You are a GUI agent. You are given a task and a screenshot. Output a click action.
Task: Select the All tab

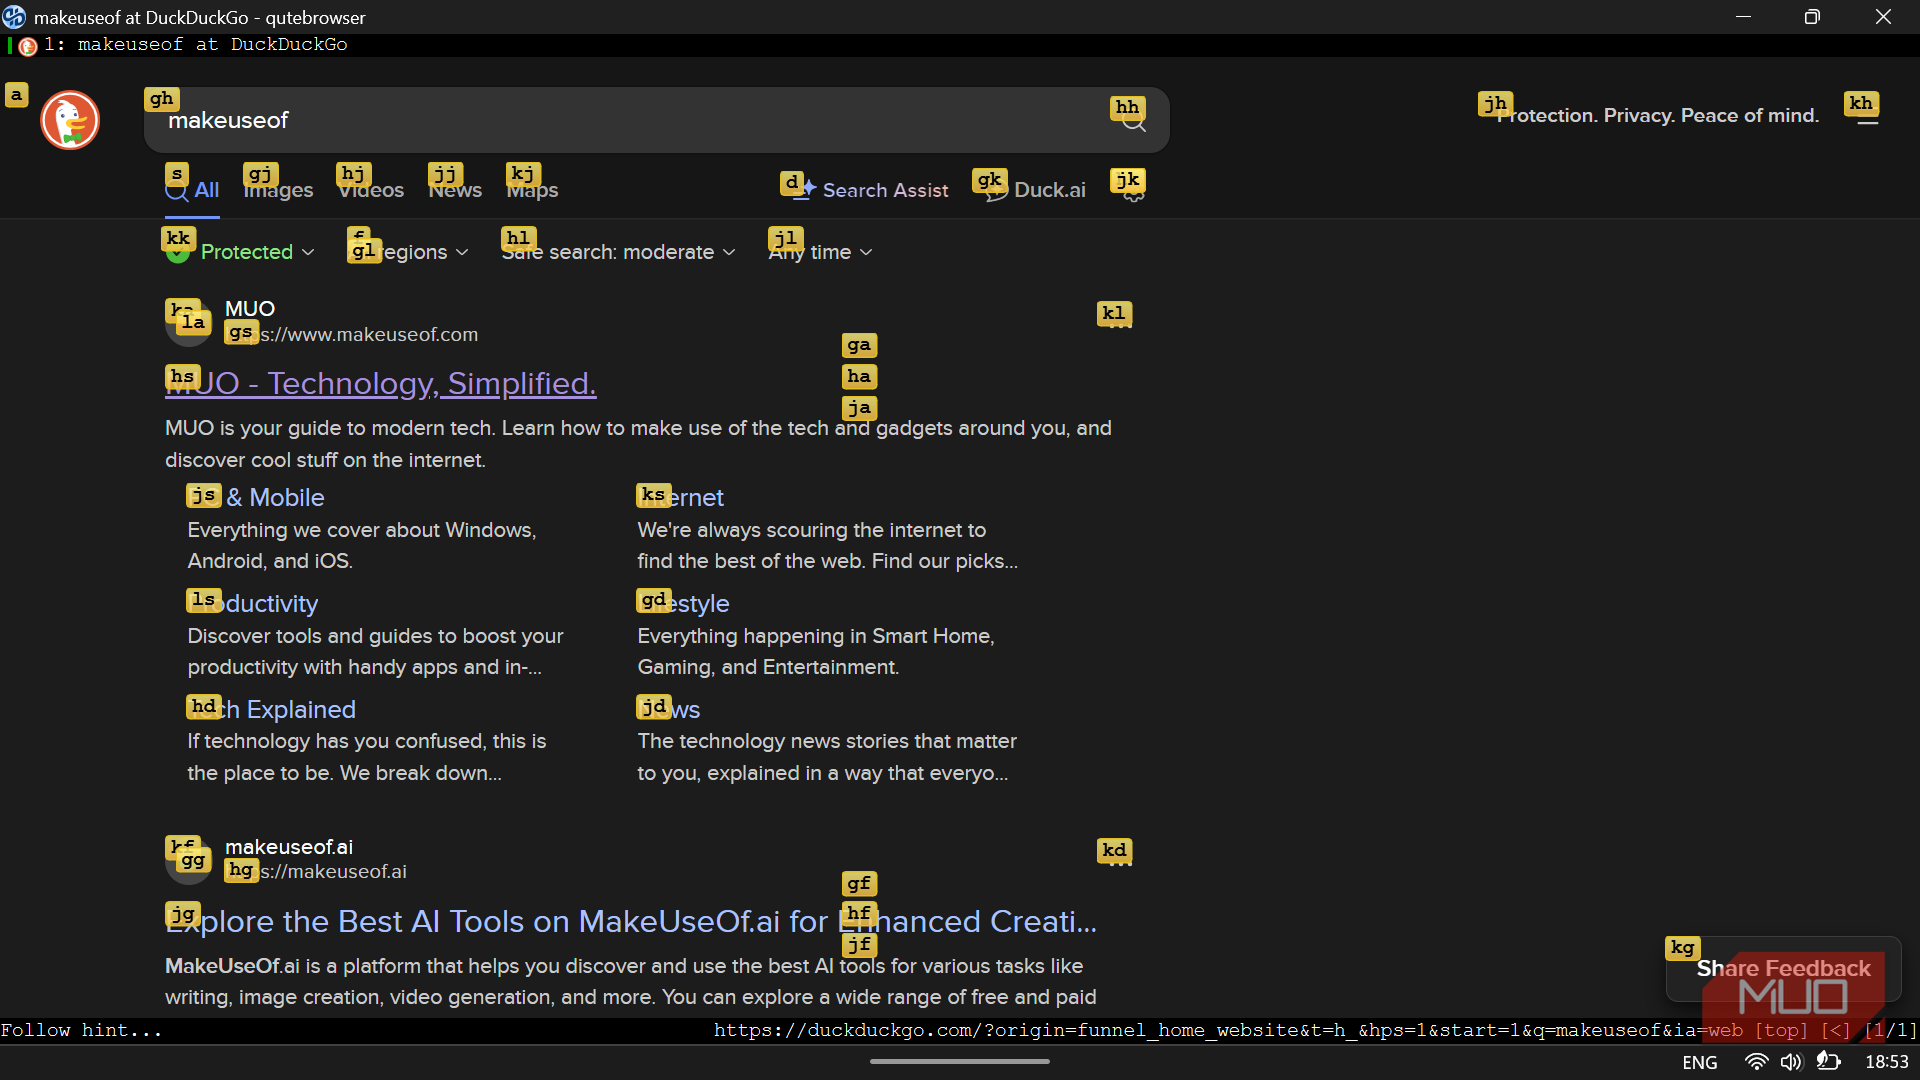pos(192,190)
